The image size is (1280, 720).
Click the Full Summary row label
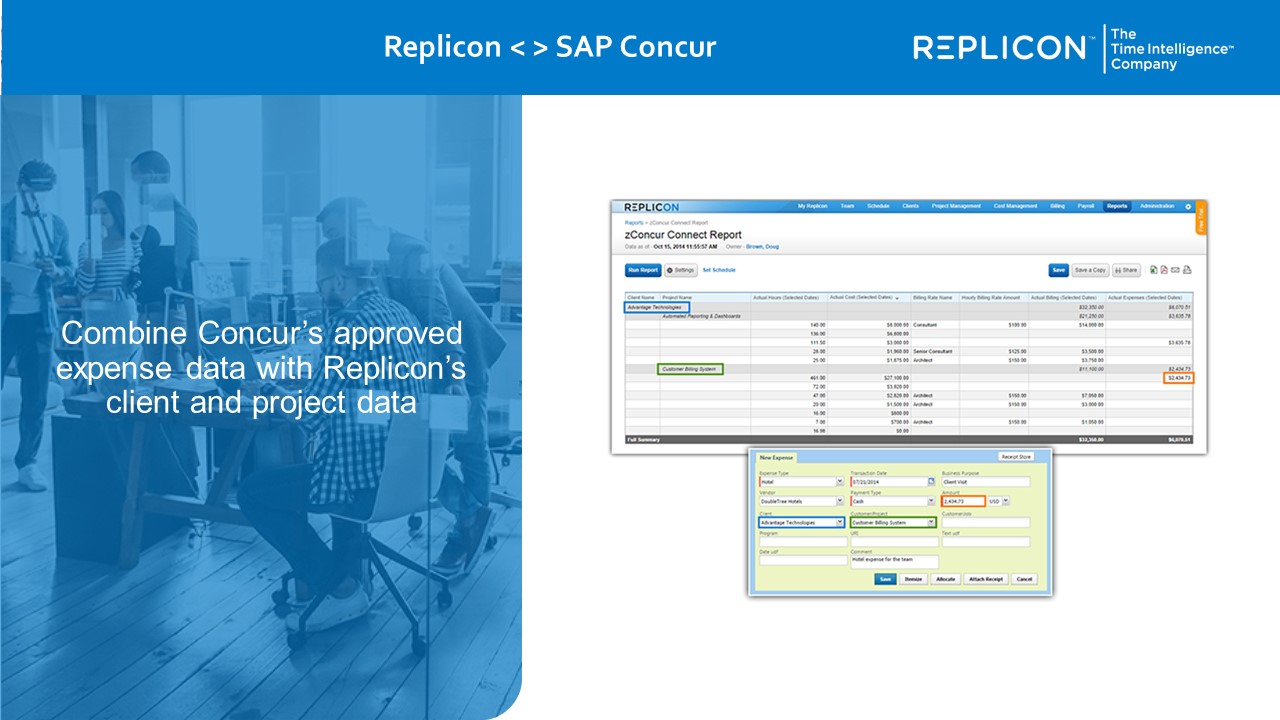[643, 440]
